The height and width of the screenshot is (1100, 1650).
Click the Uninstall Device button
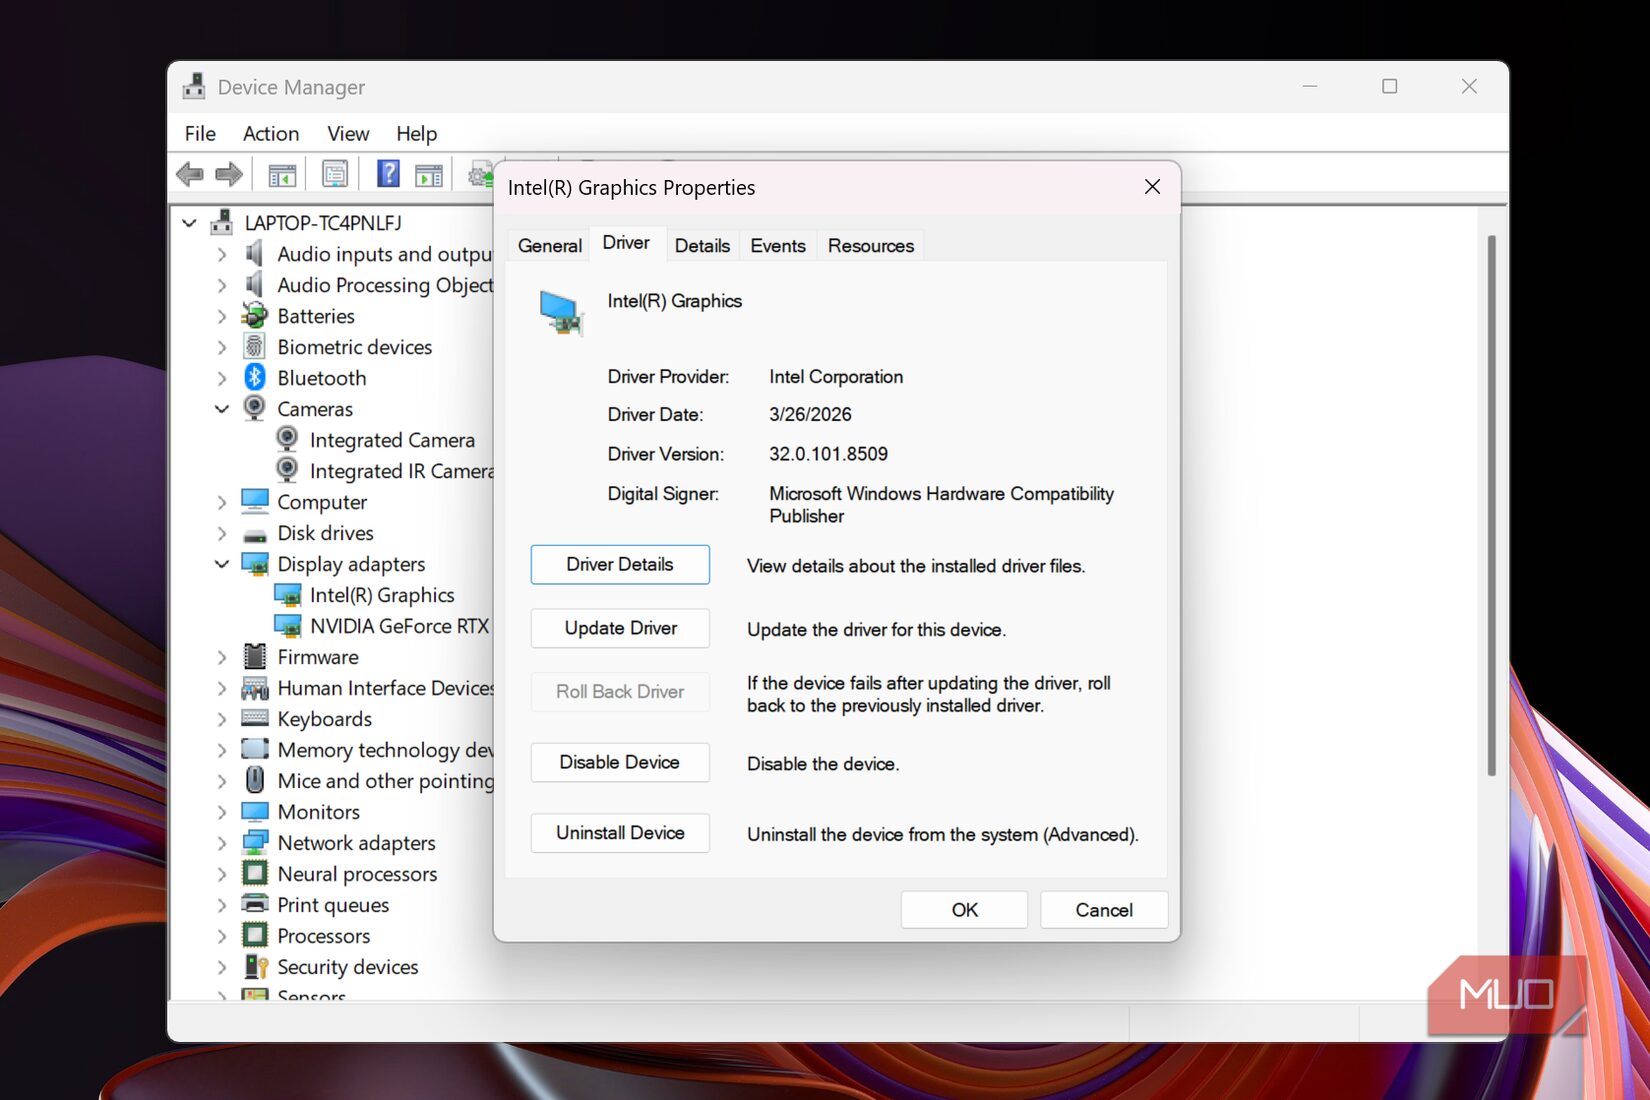click(620, 833)
